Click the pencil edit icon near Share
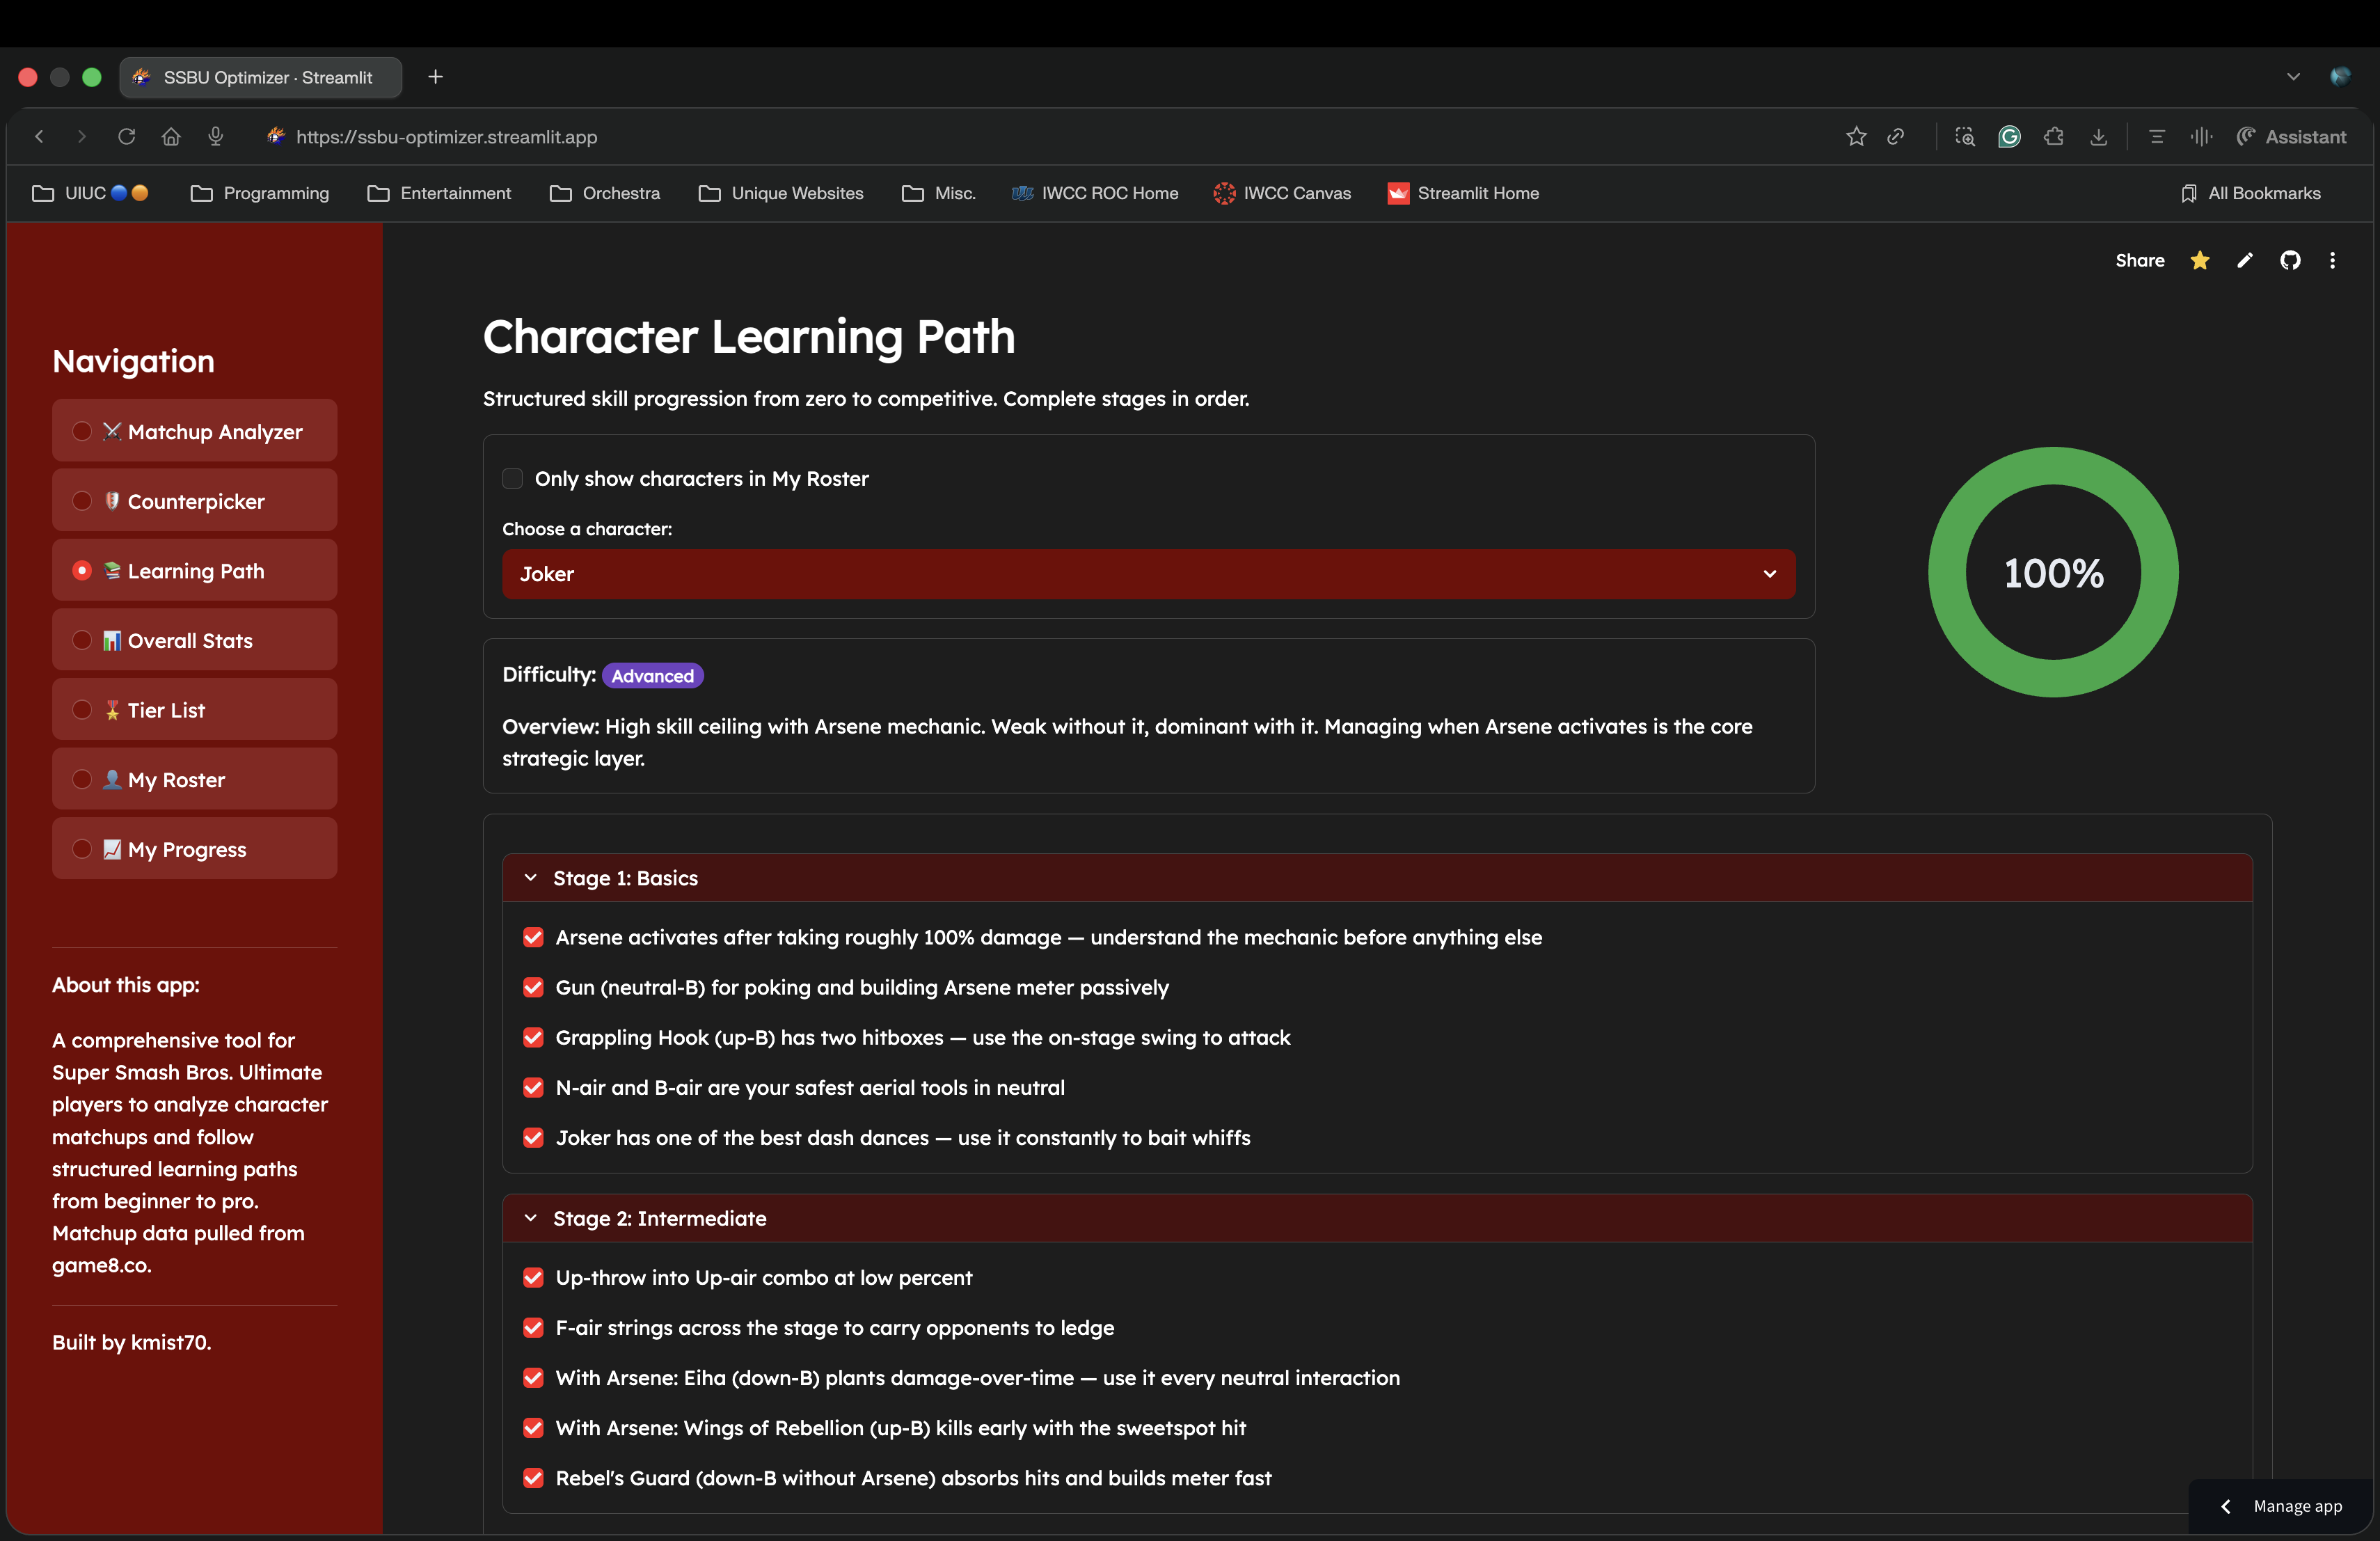 click(2245, 260)
